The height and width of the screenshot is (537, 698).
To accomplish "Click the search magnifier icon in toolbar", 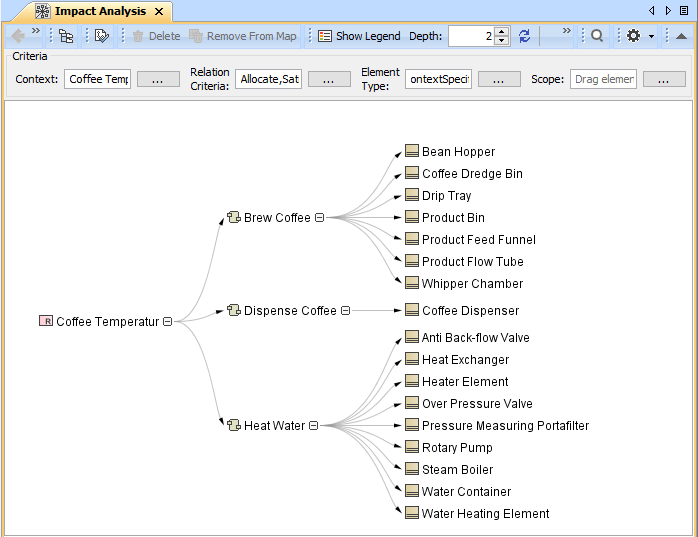I will pos(596,36).
